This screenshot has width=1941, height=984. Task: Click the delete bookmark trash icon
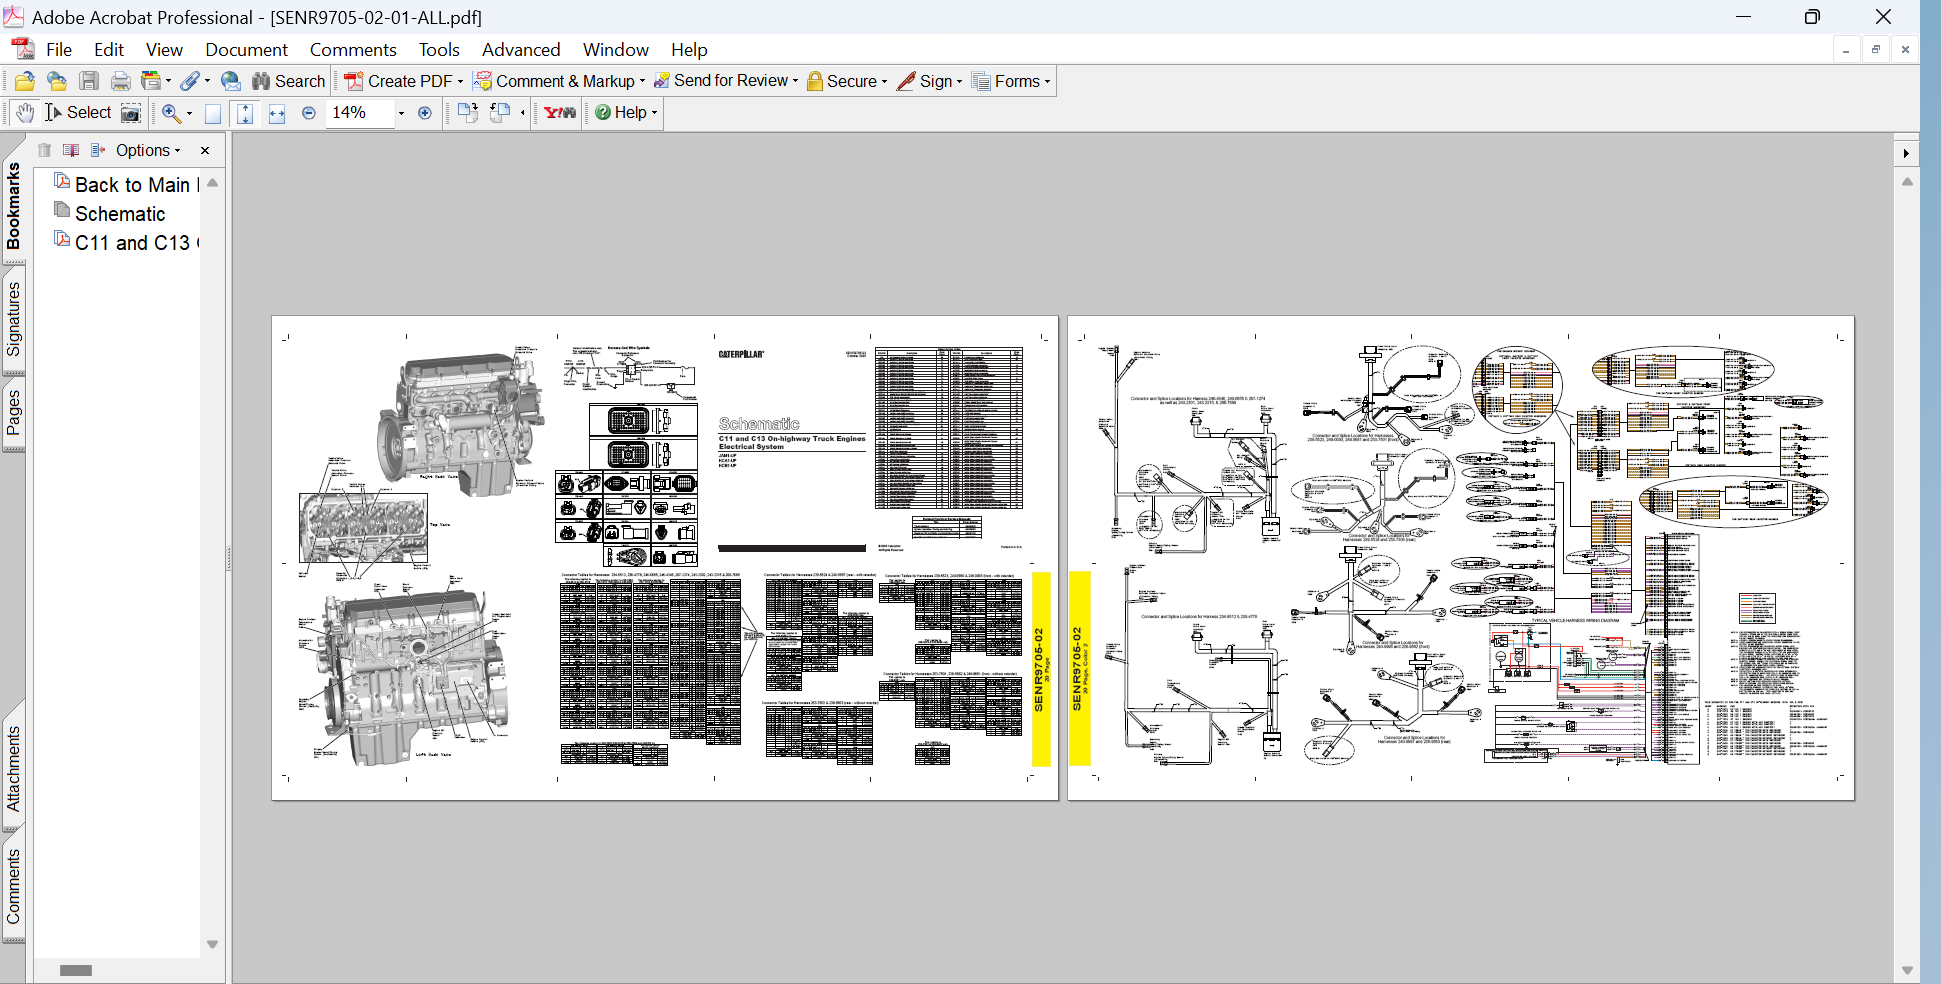pyautogui.click(x=44, y=150)
